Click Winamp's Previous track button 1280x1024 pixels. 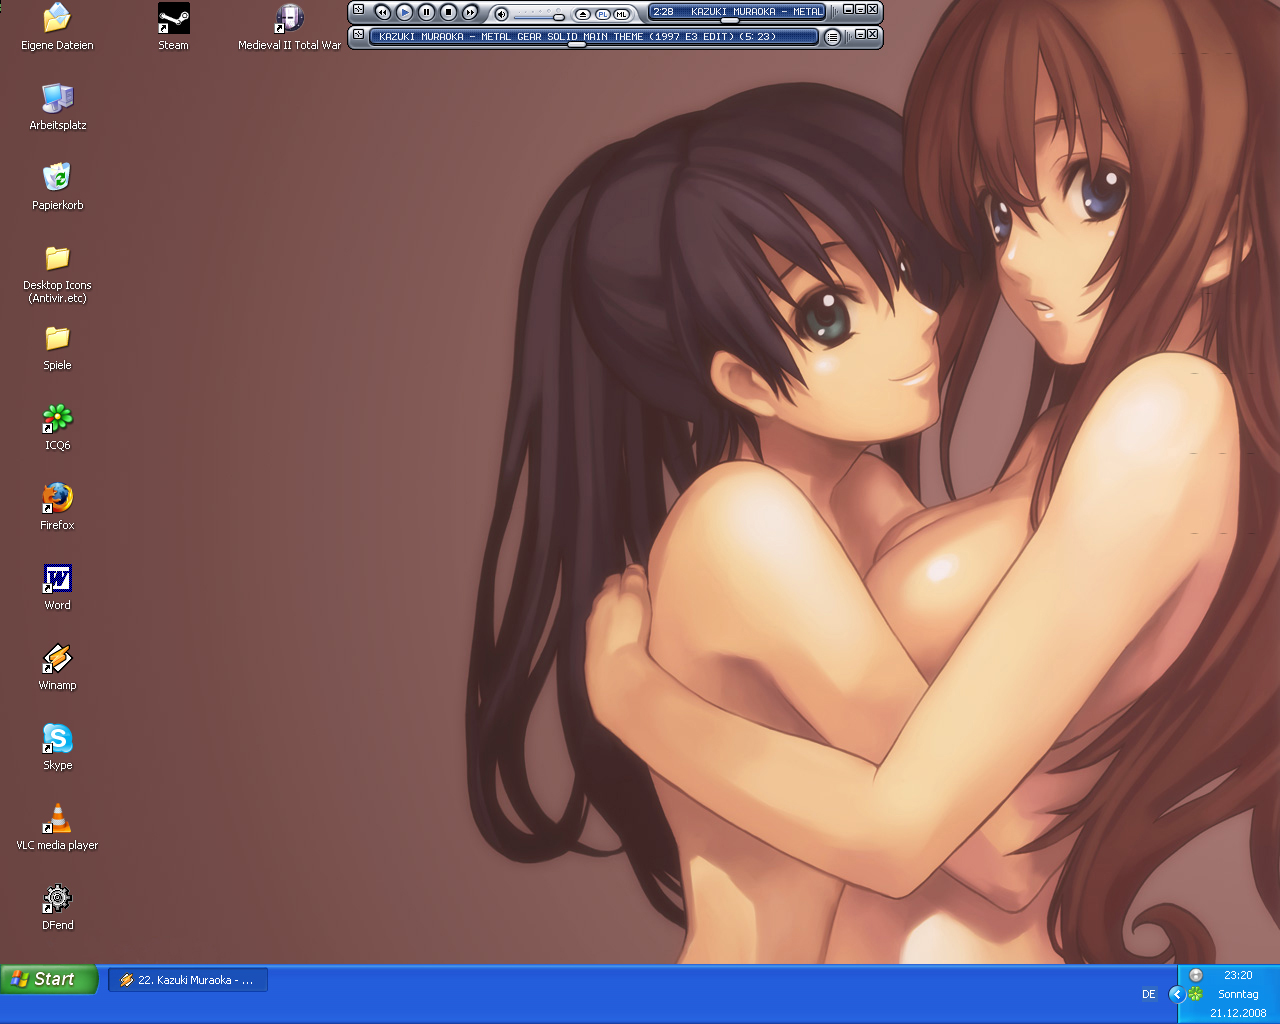point(382,13)
